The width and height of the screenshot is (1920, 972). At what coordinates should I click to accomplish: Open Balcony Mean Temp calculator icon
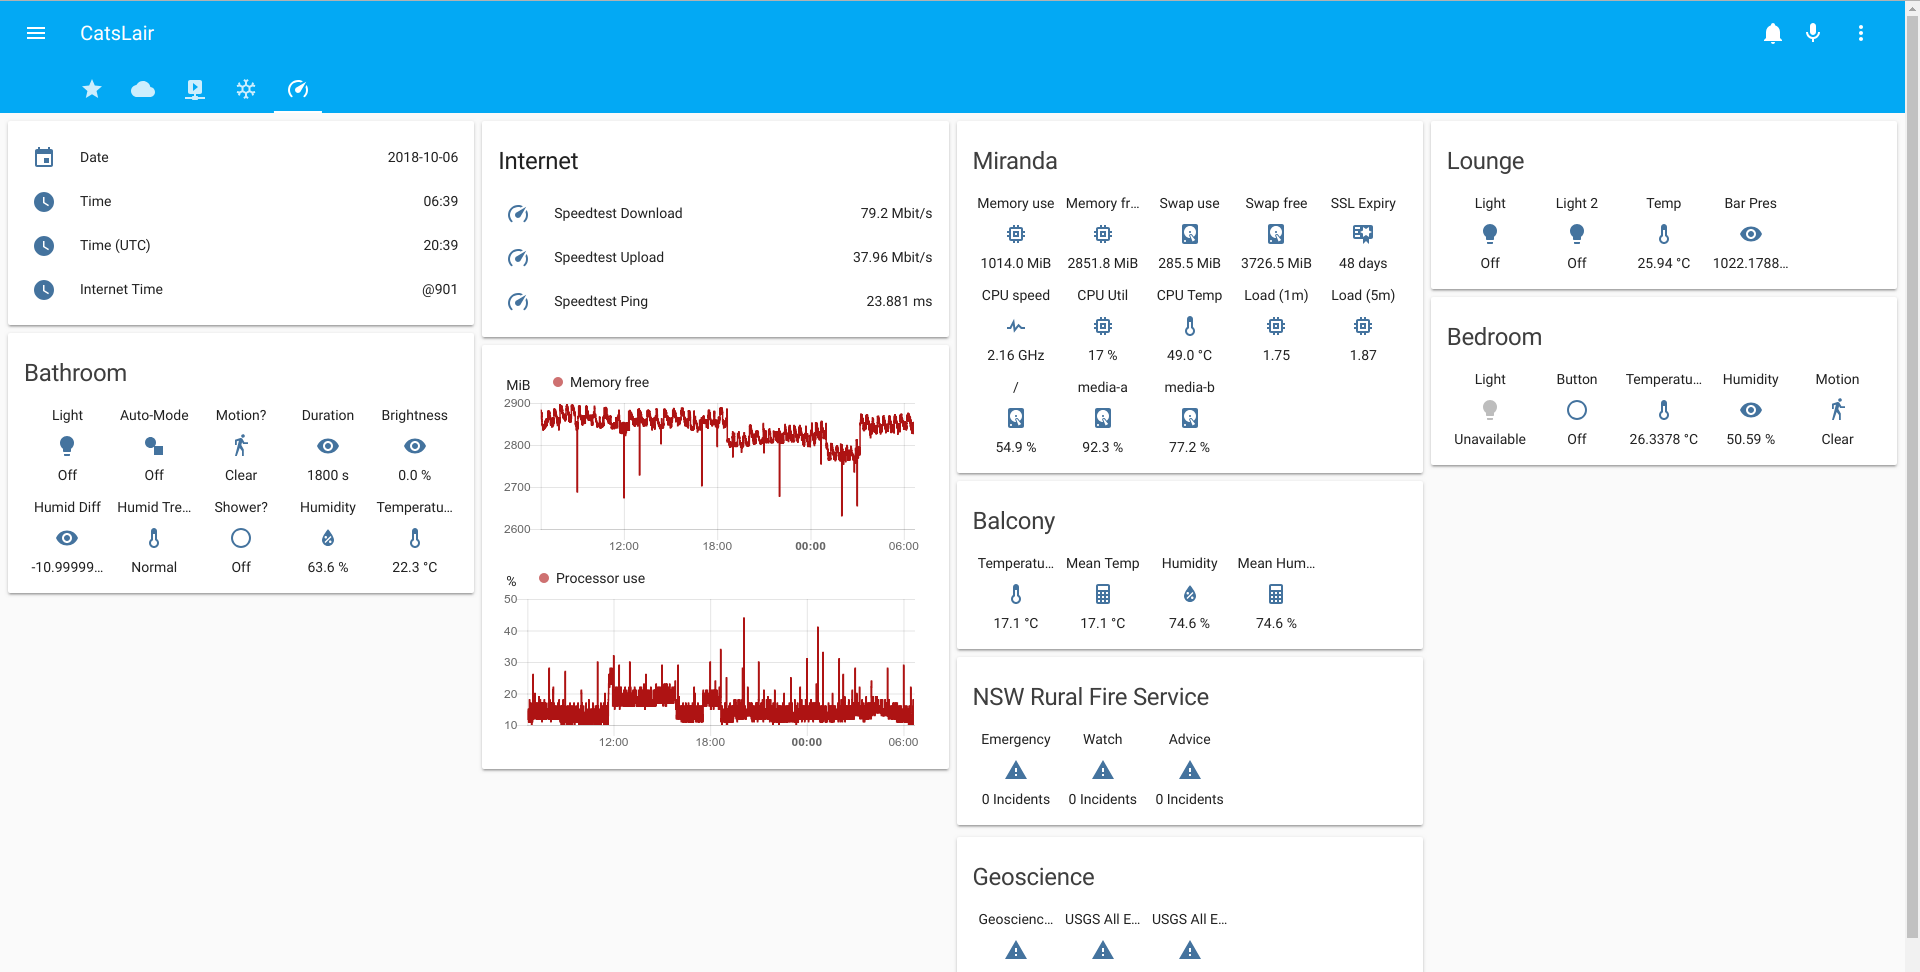[x=1103, y=594]
